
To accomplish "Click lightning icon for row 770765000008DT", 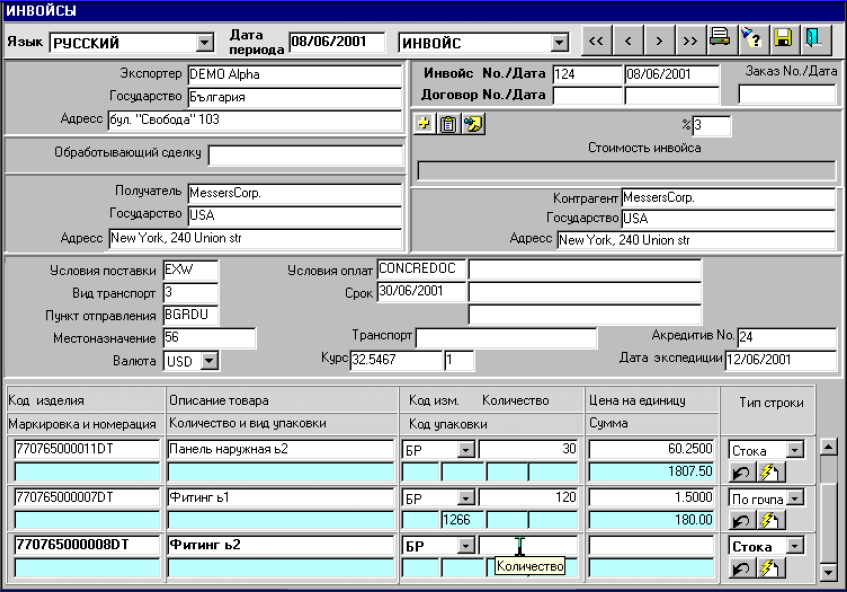I will (x=770, y=568).
